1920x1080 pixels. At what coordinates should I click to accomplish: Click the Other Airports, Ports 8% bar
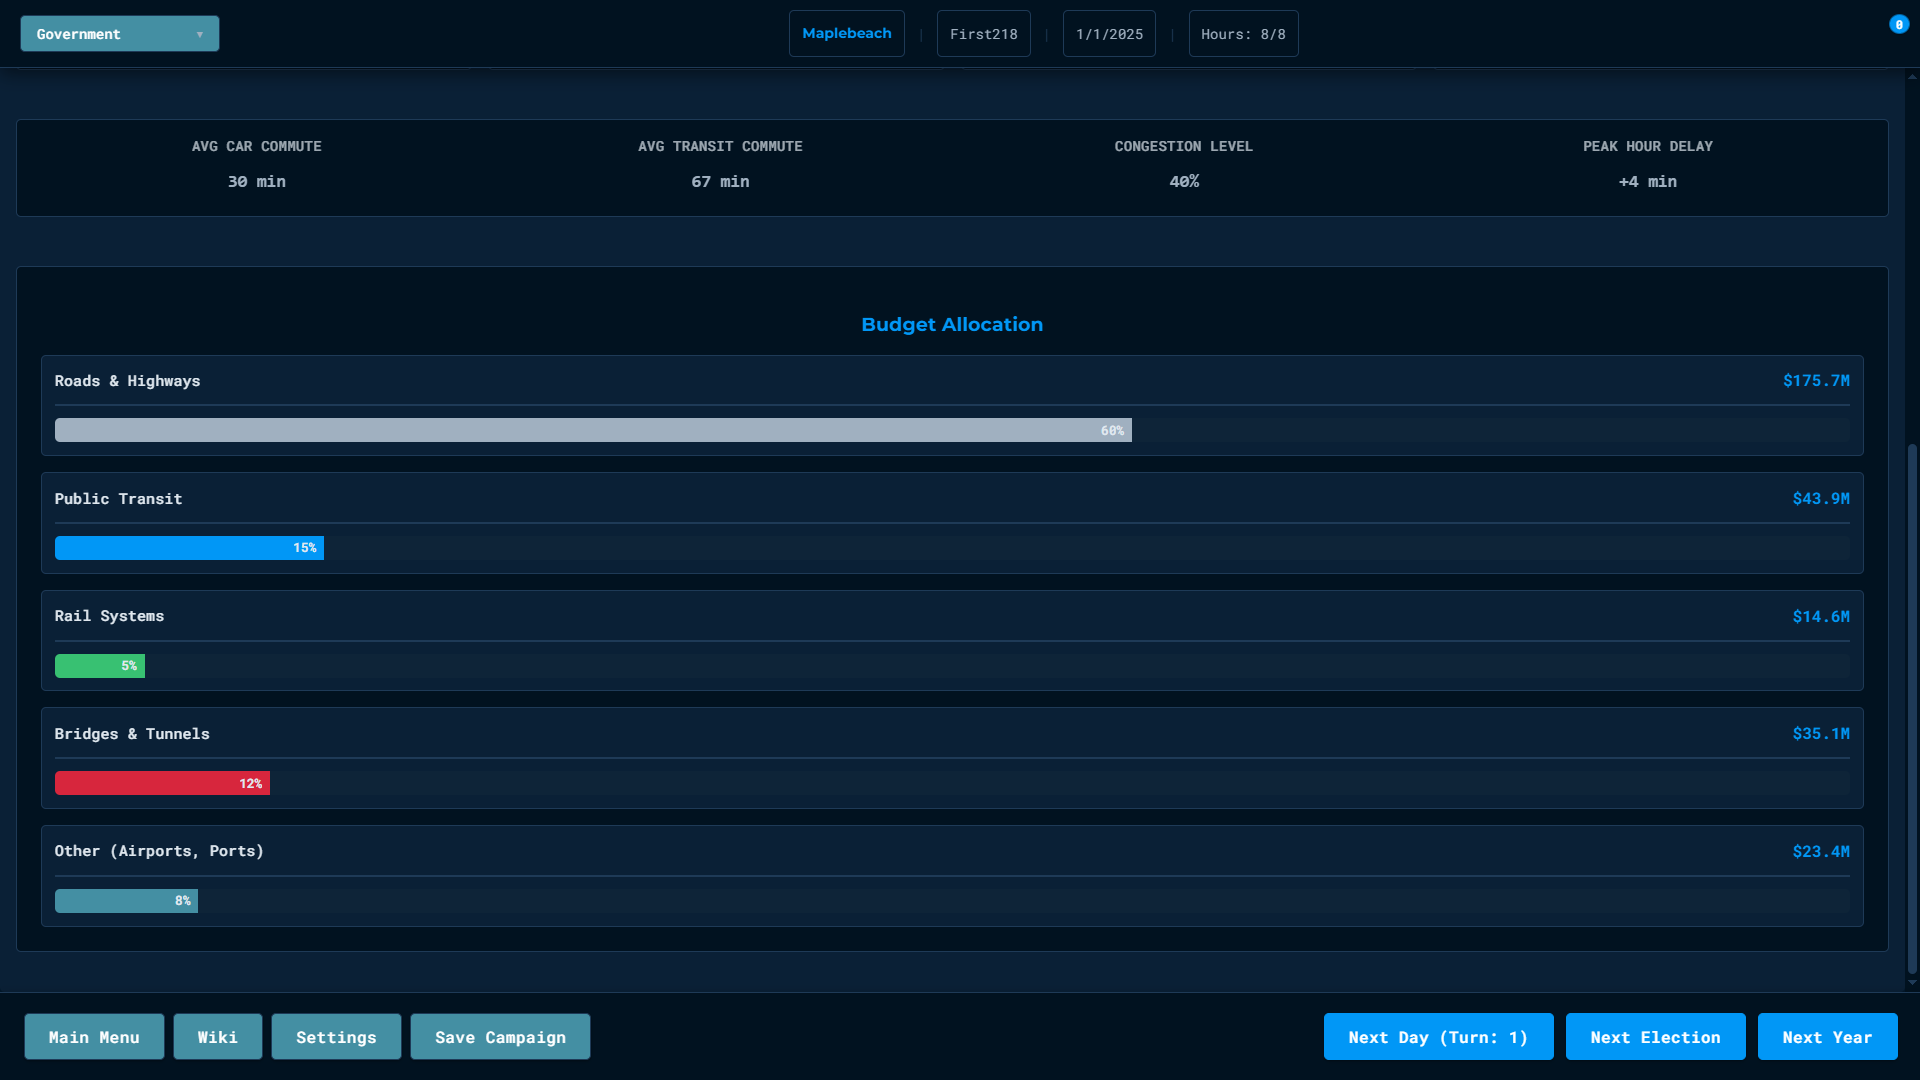click(126, 901)
